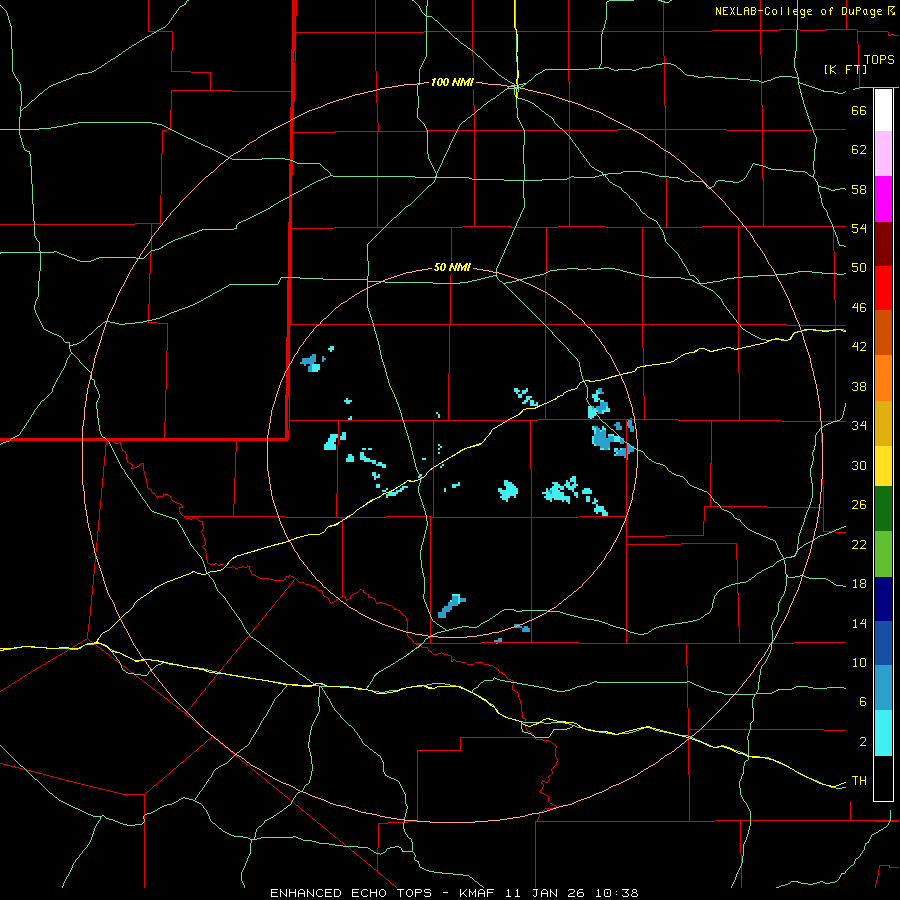Viewport: 900px width, 900px height.
Task: Click the light pink legend swatch
Action: click(x=883, y=154)
